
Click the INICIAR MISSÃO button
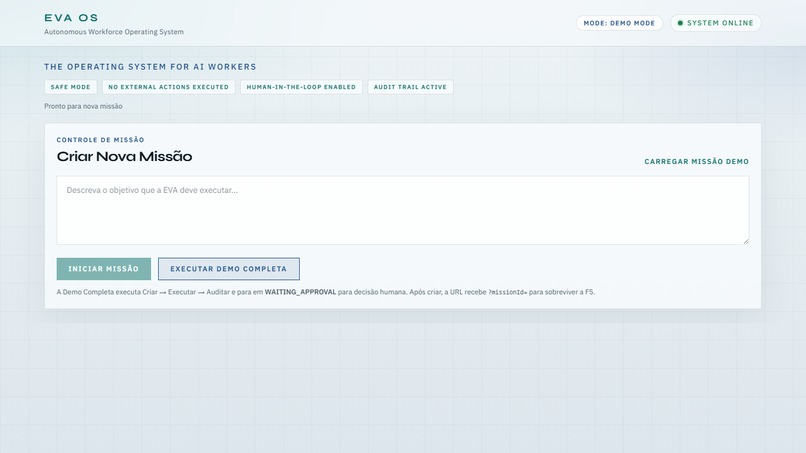103,269
